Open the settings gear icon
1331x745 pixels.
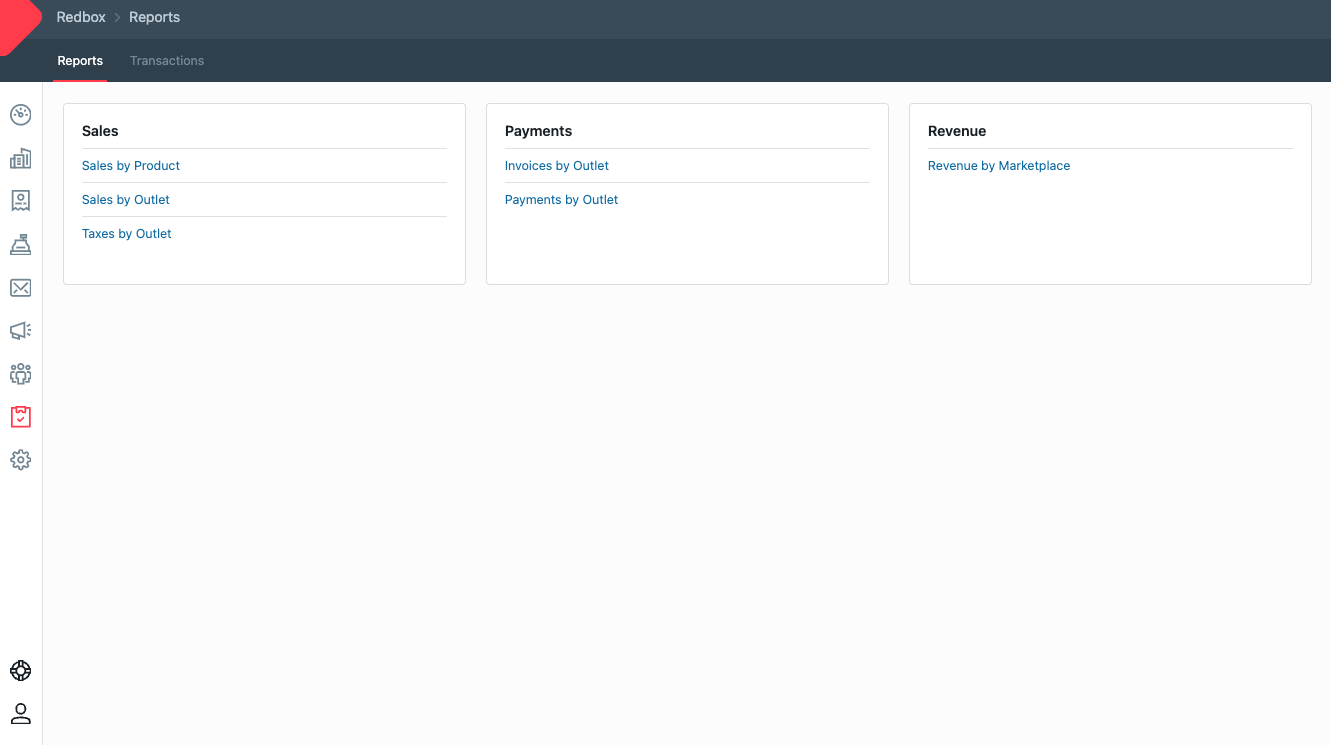click(x=20, y=460)
